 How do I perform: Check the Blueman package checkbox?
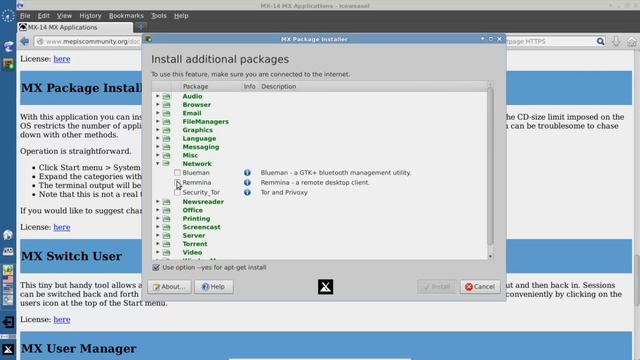pyautogui.click(x=177, y=173)
